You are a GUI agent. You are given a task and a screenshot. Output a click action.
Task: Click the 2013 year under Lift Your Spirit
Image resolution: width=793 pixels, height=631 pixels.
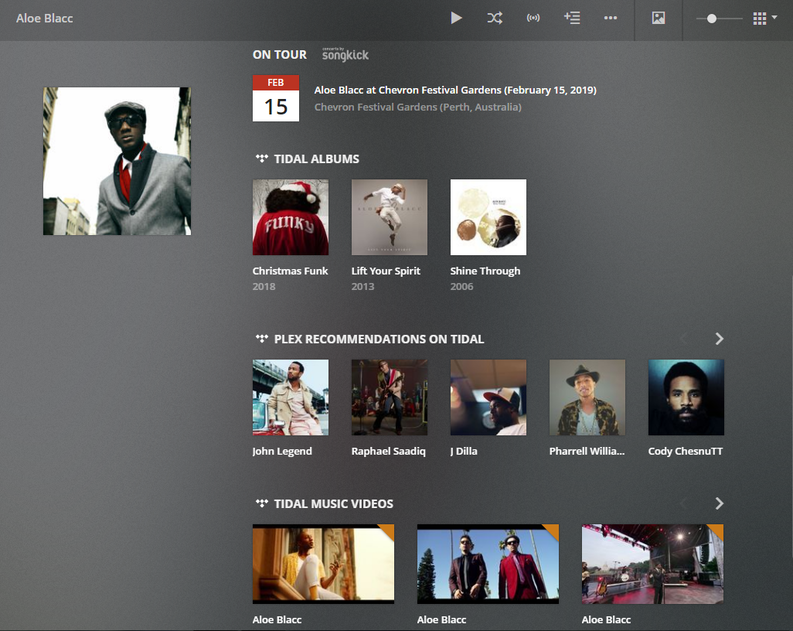coord(363,287)
